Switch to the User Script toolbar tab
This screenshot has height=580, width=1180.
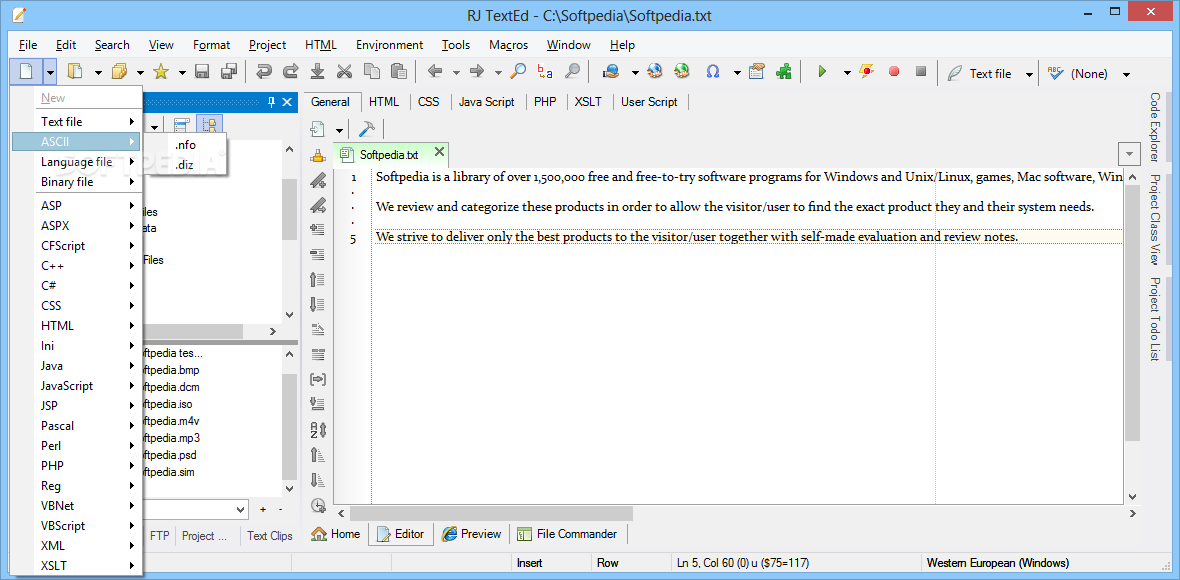click(649, 102)
